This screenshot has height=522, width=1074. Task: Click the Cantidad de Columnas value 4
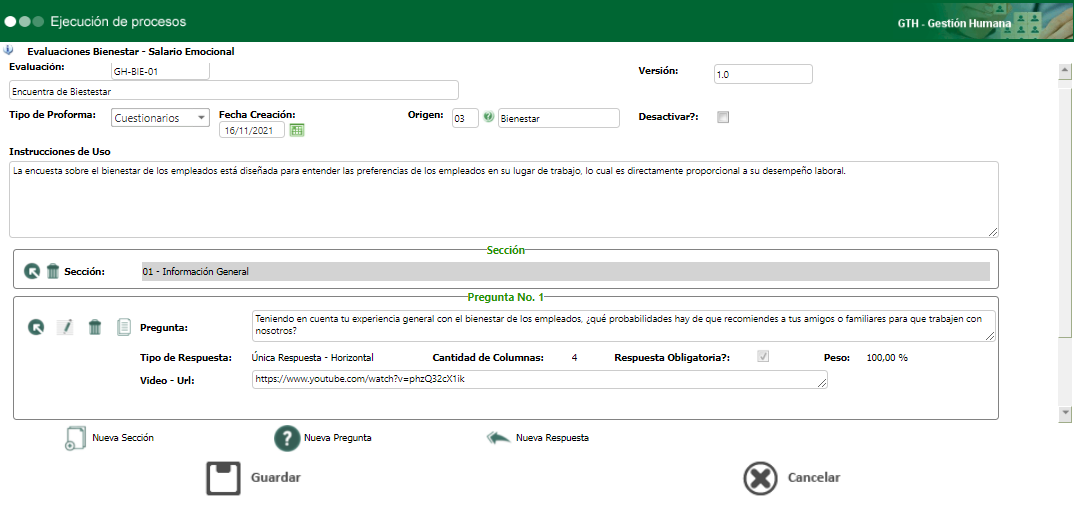tap(574, 357)
